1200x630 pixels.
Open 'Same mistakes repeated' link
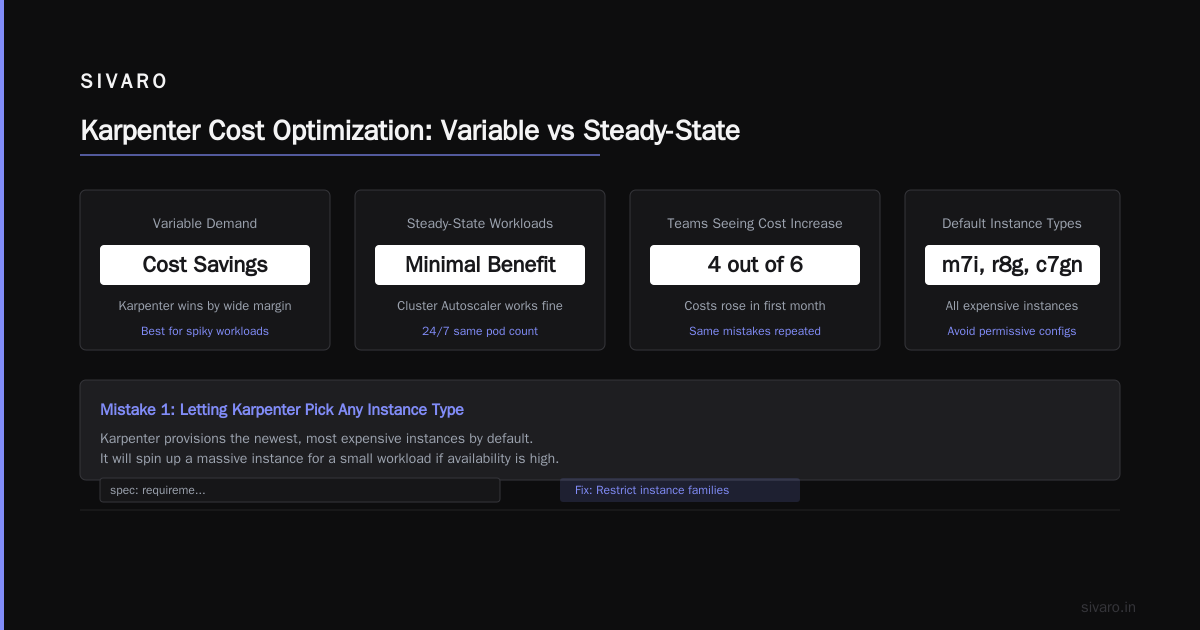(755, 331)
